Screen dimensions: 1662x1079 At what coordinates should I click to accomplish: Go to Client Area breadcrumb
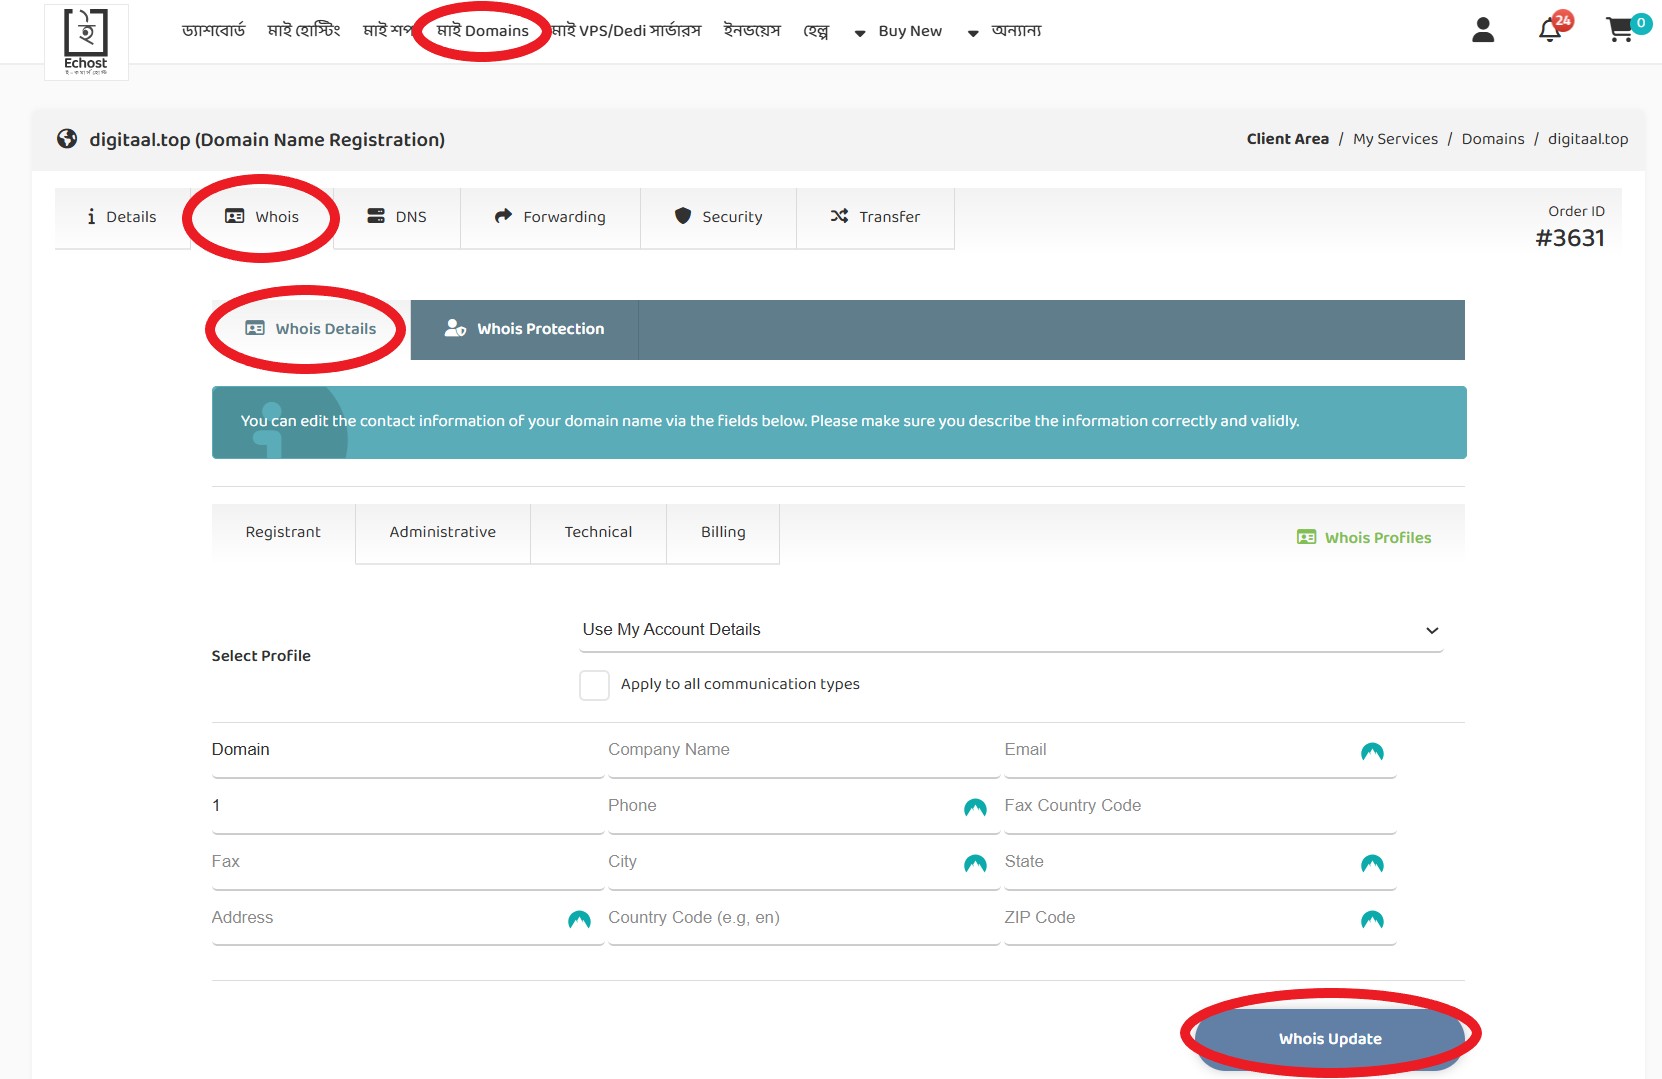1287,139
